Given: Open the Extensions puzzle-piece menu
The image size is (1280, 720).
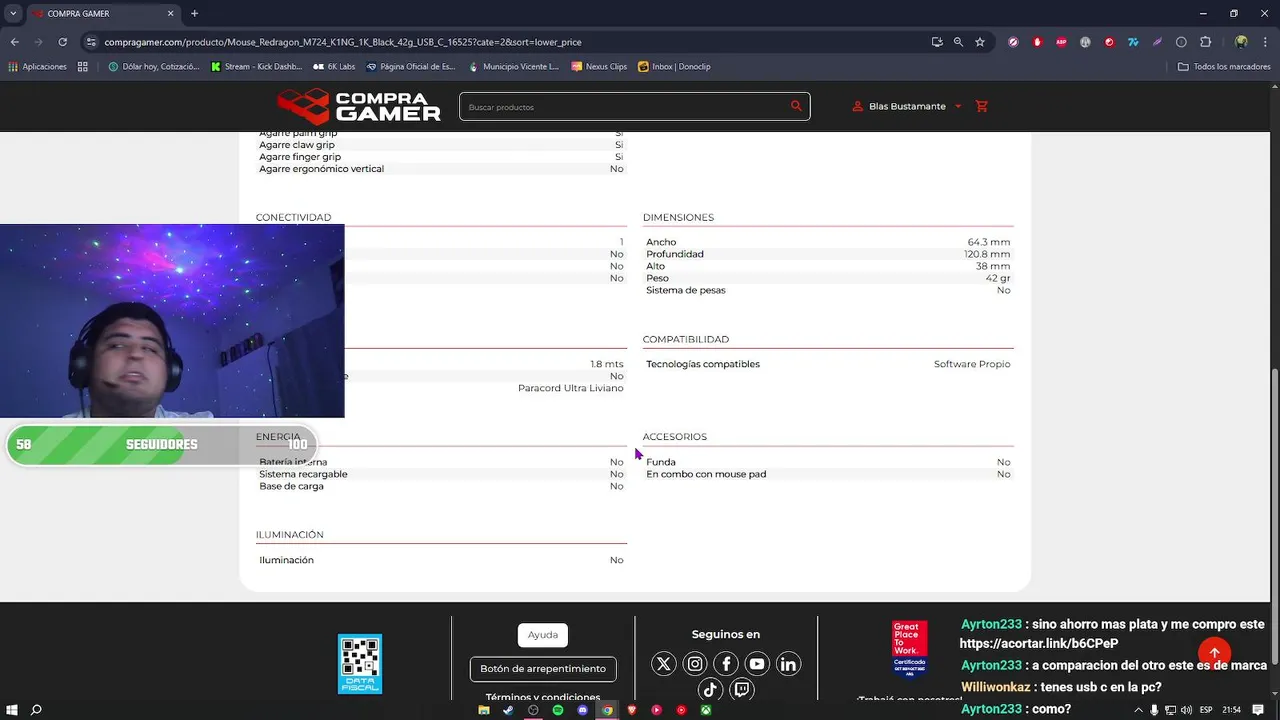Looking at the screenshot, I should tap(1205, 42).
